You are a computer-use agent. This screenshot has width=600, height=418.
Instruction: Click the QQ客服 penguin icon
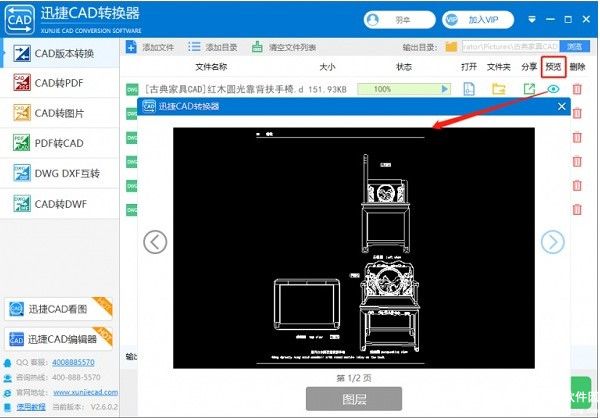click(7, 363)
